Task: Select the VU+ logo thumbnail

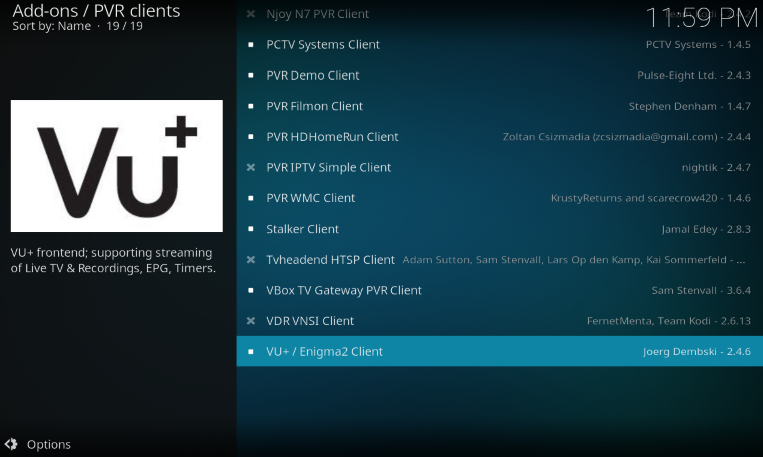Action: point(117,166)
